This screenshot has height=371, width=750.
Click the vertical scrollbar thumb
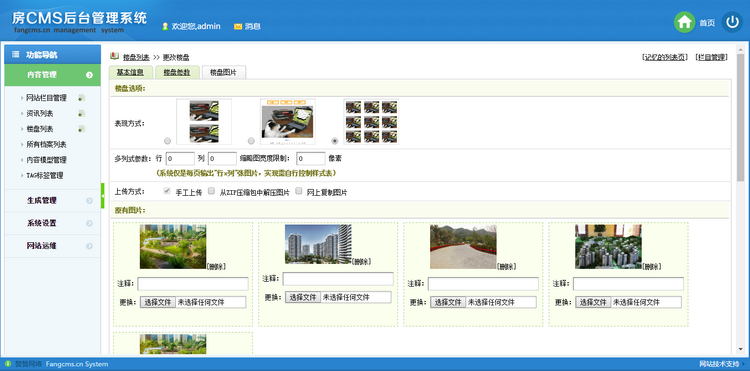point(740,117)
